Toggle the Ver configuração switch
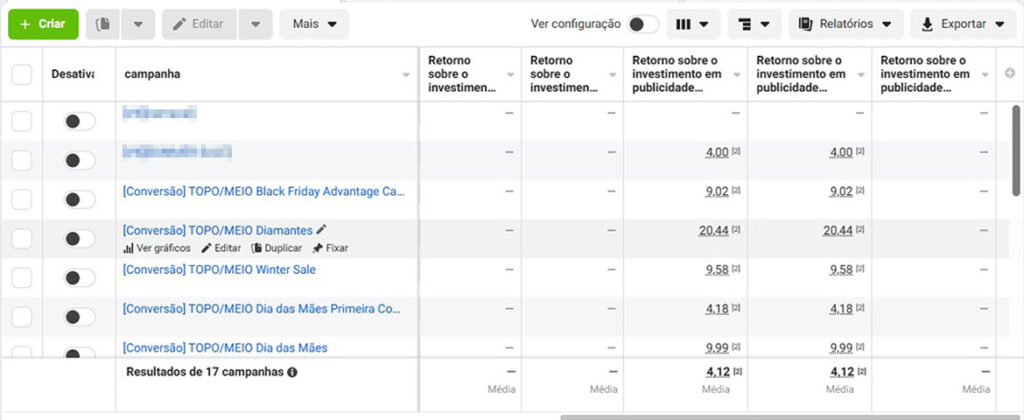The width and height of the screenshot is (1024, 420). coord(643,24)
